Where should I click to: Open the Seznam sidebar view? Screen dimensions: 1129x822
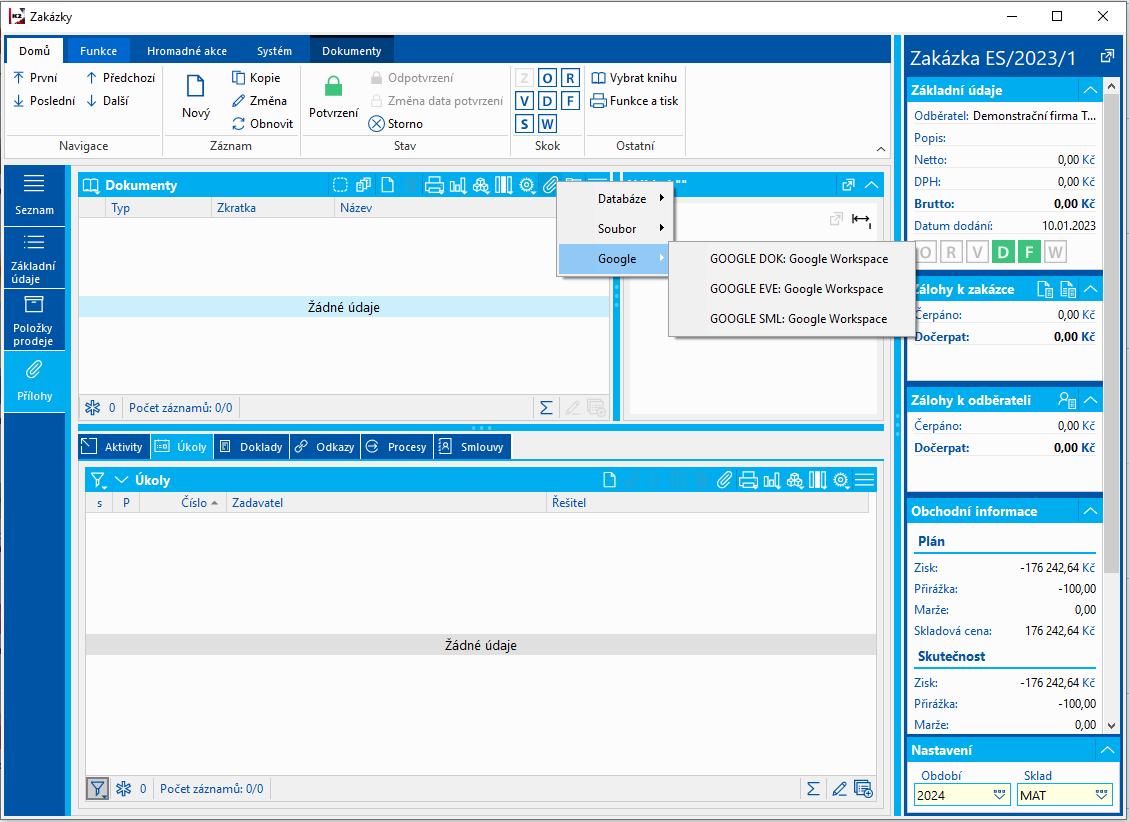click(x=34, y=195)
